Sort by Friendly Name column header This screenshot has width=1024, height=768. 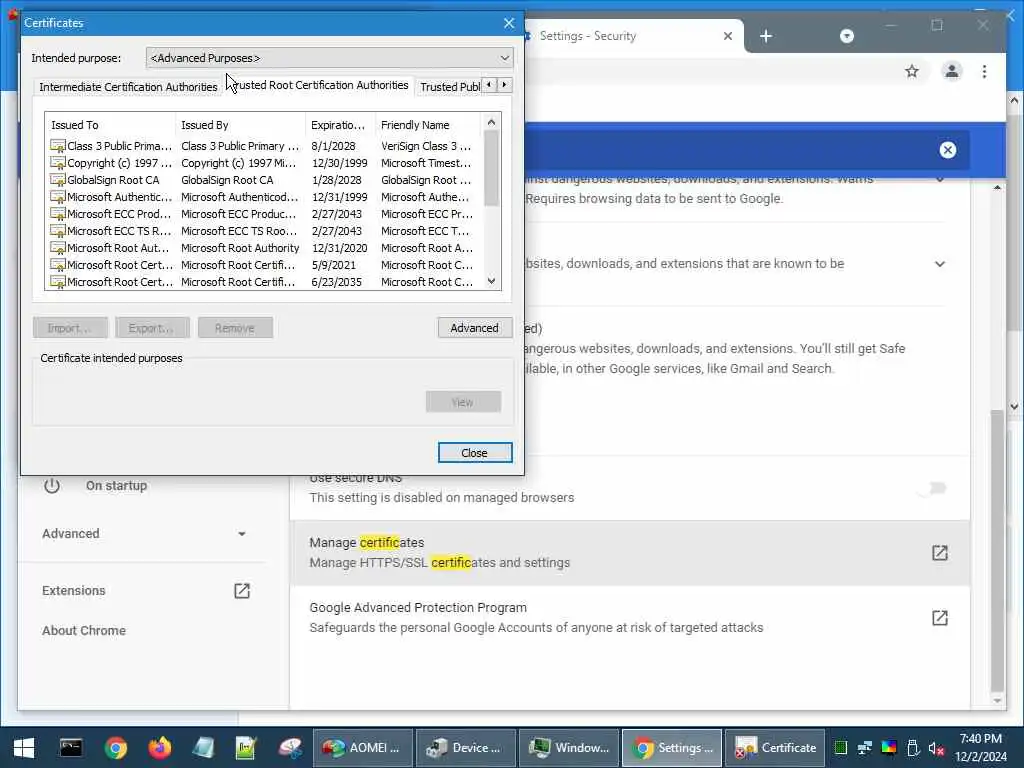coord(429,125)
